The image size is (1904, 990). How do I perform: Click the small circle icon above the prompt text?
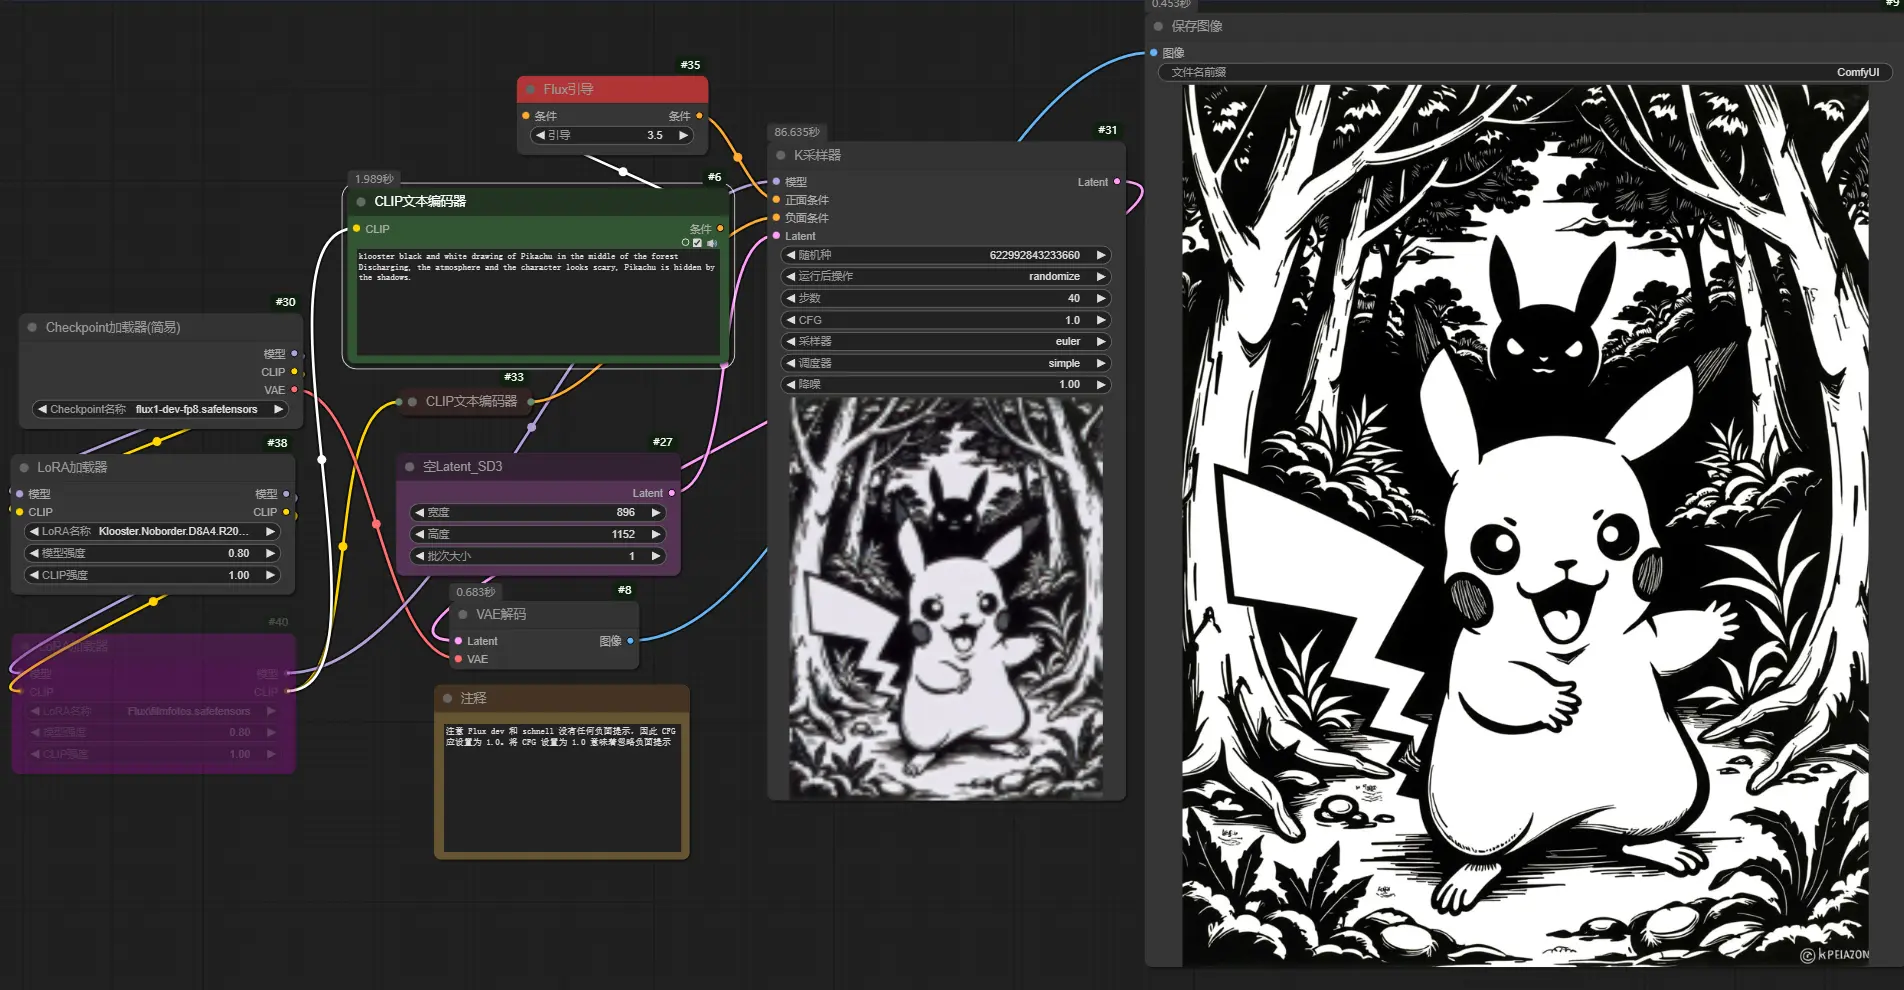click(x=685, y=243)
